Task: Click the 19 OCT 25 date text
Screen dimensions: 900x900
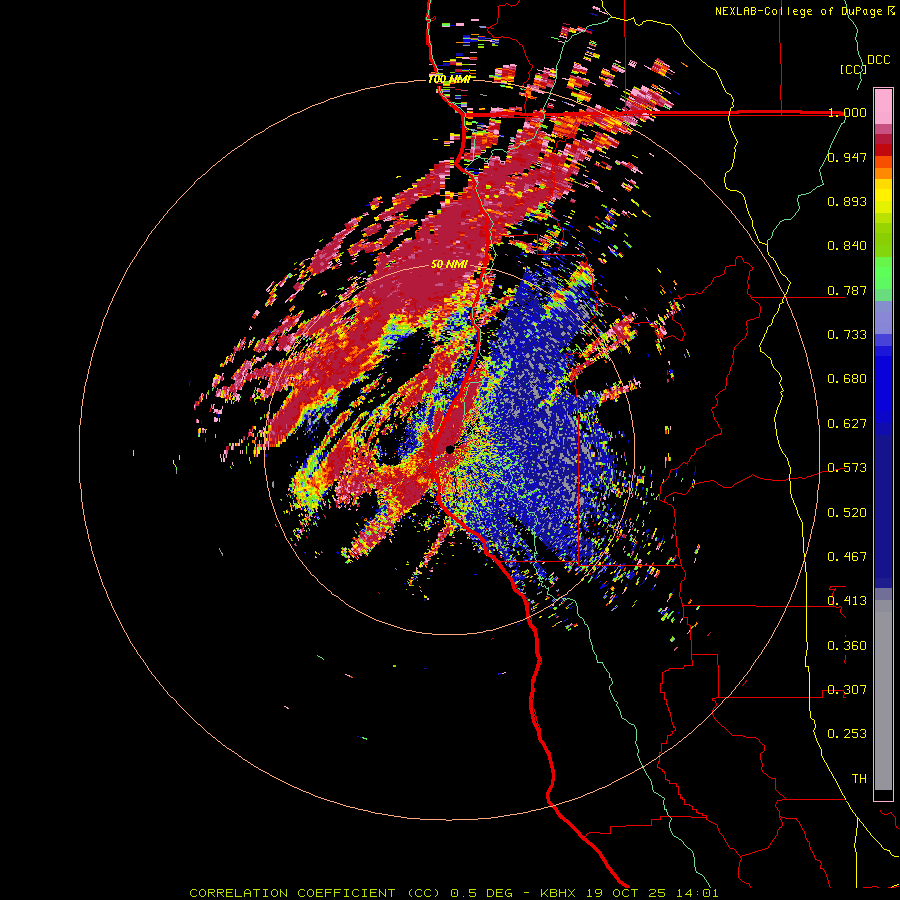Action: pyautogui.click(x=626, y=893)
